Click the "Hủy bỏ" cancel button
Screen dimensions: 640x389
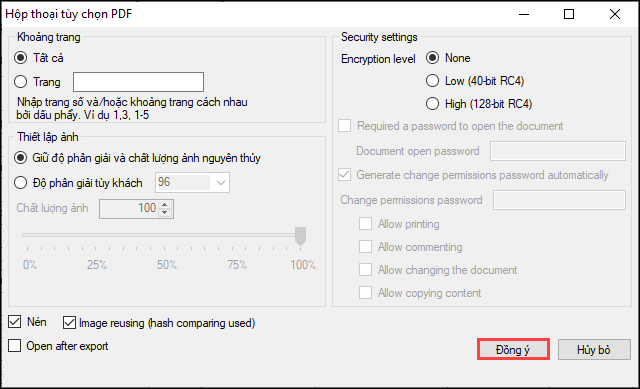coord(594,349)
